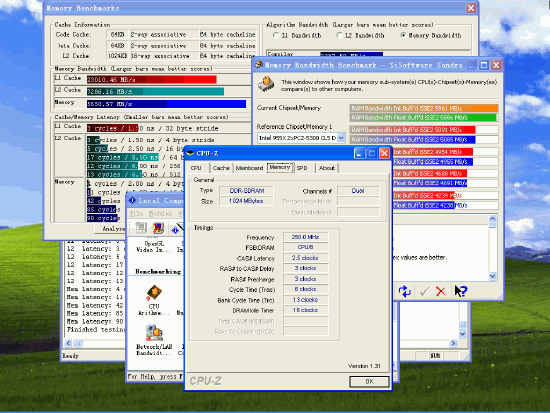This screenshot has height=413, width=550.
Task: Minimize the CPU-Z window
Action: click(359, 153)
